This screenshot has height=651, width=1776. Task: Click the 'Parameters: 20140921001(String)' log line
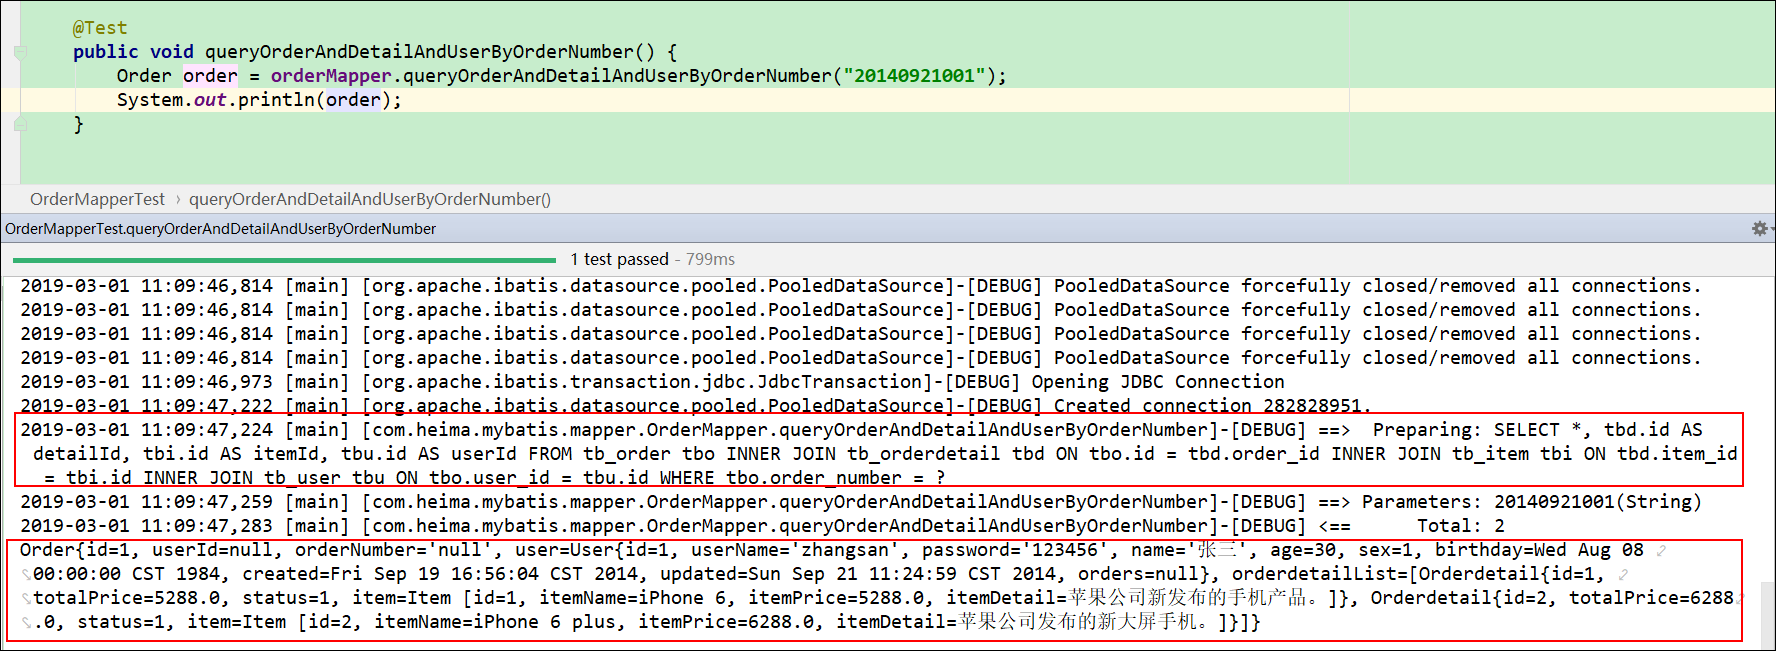pos(1530,502)
